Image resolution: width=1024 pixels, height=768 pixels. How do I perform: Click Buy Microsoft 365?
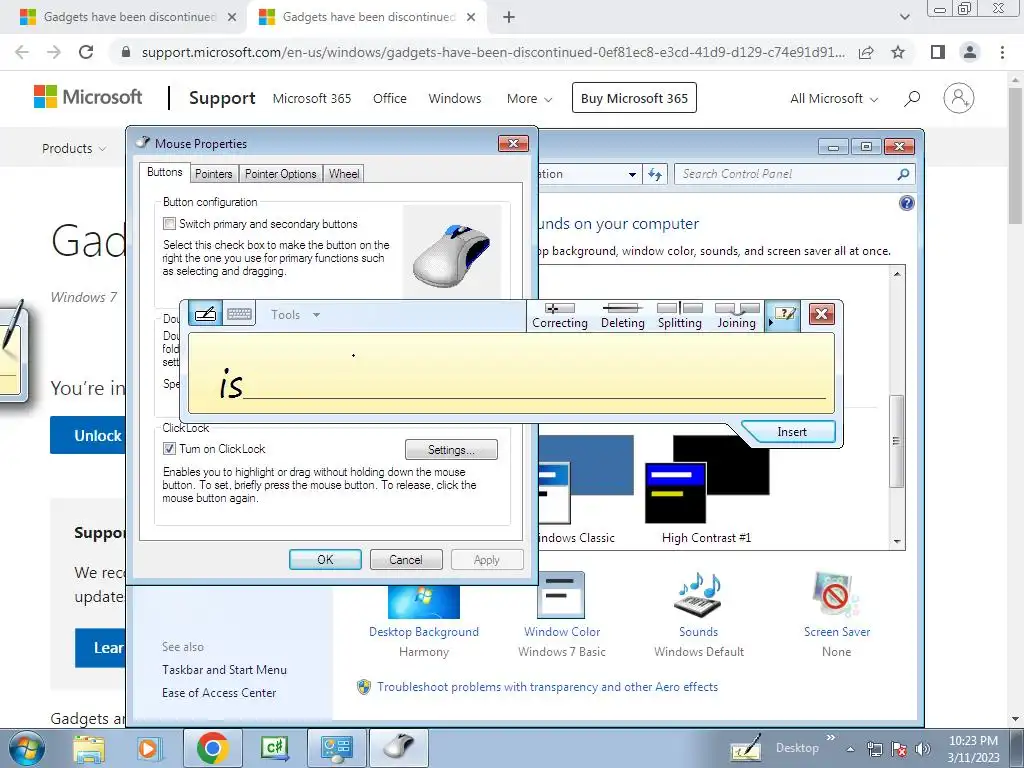634,98
